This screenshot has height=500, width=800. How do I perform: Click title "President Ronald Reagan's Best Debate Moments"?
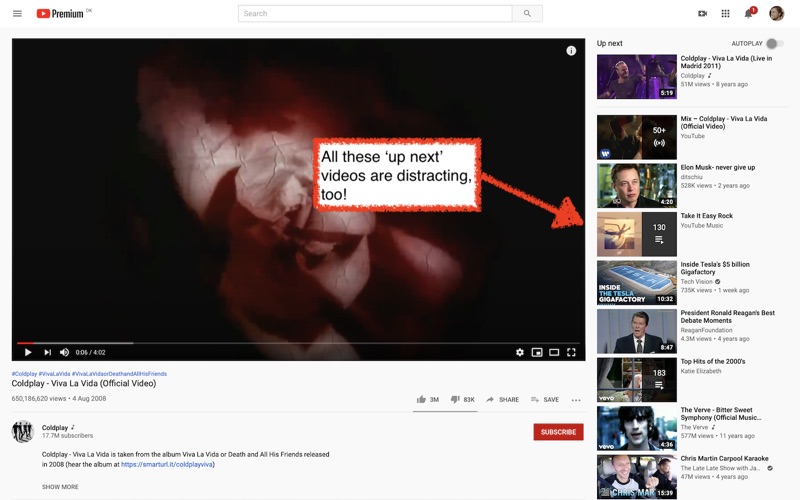[728, 317]
